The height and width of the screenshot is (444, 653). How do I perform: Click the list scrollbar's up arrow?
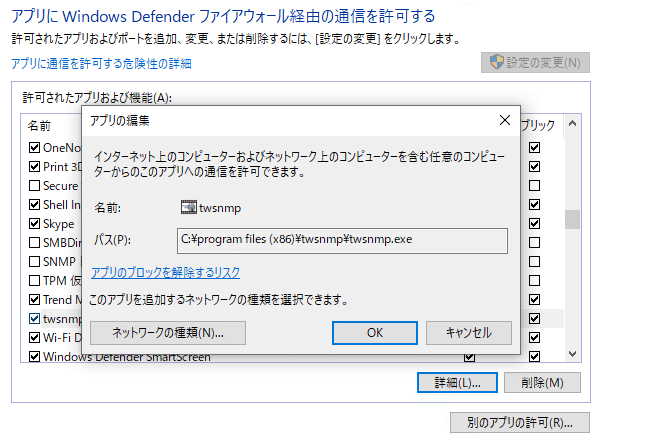pyautogui.click(x=572, y=123)
